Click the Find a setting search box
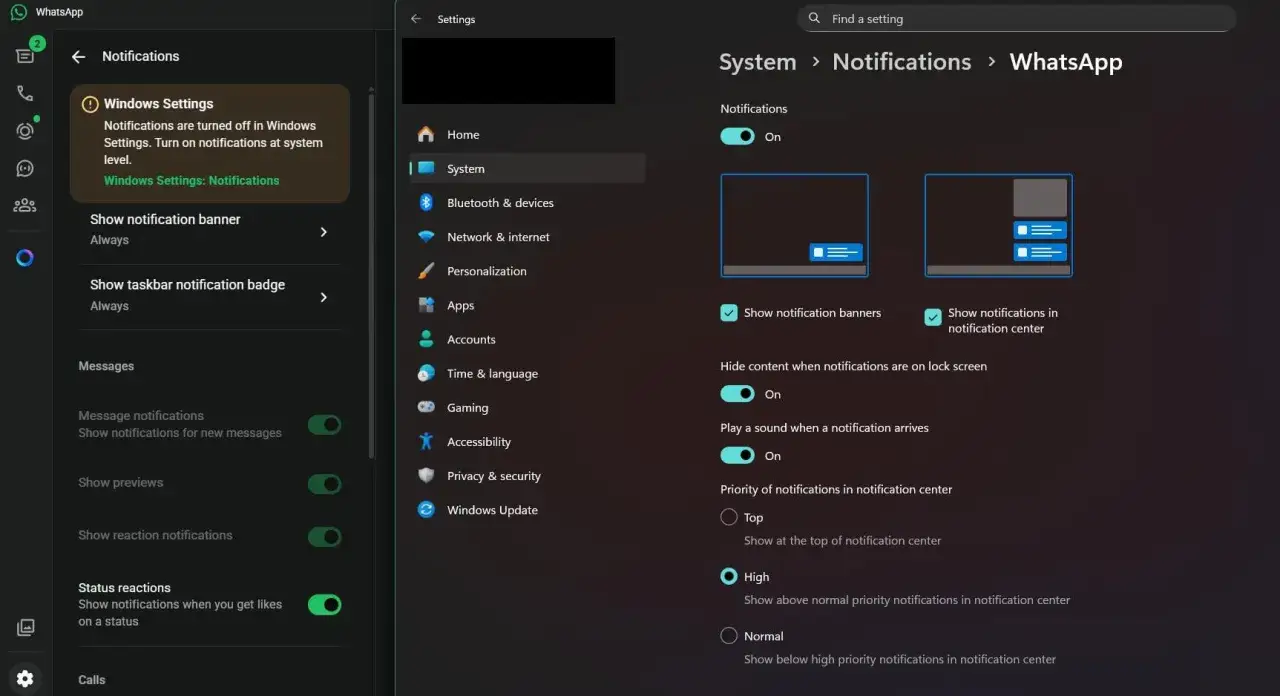This screenshot has height=696, width=1280. point(1016,18)
